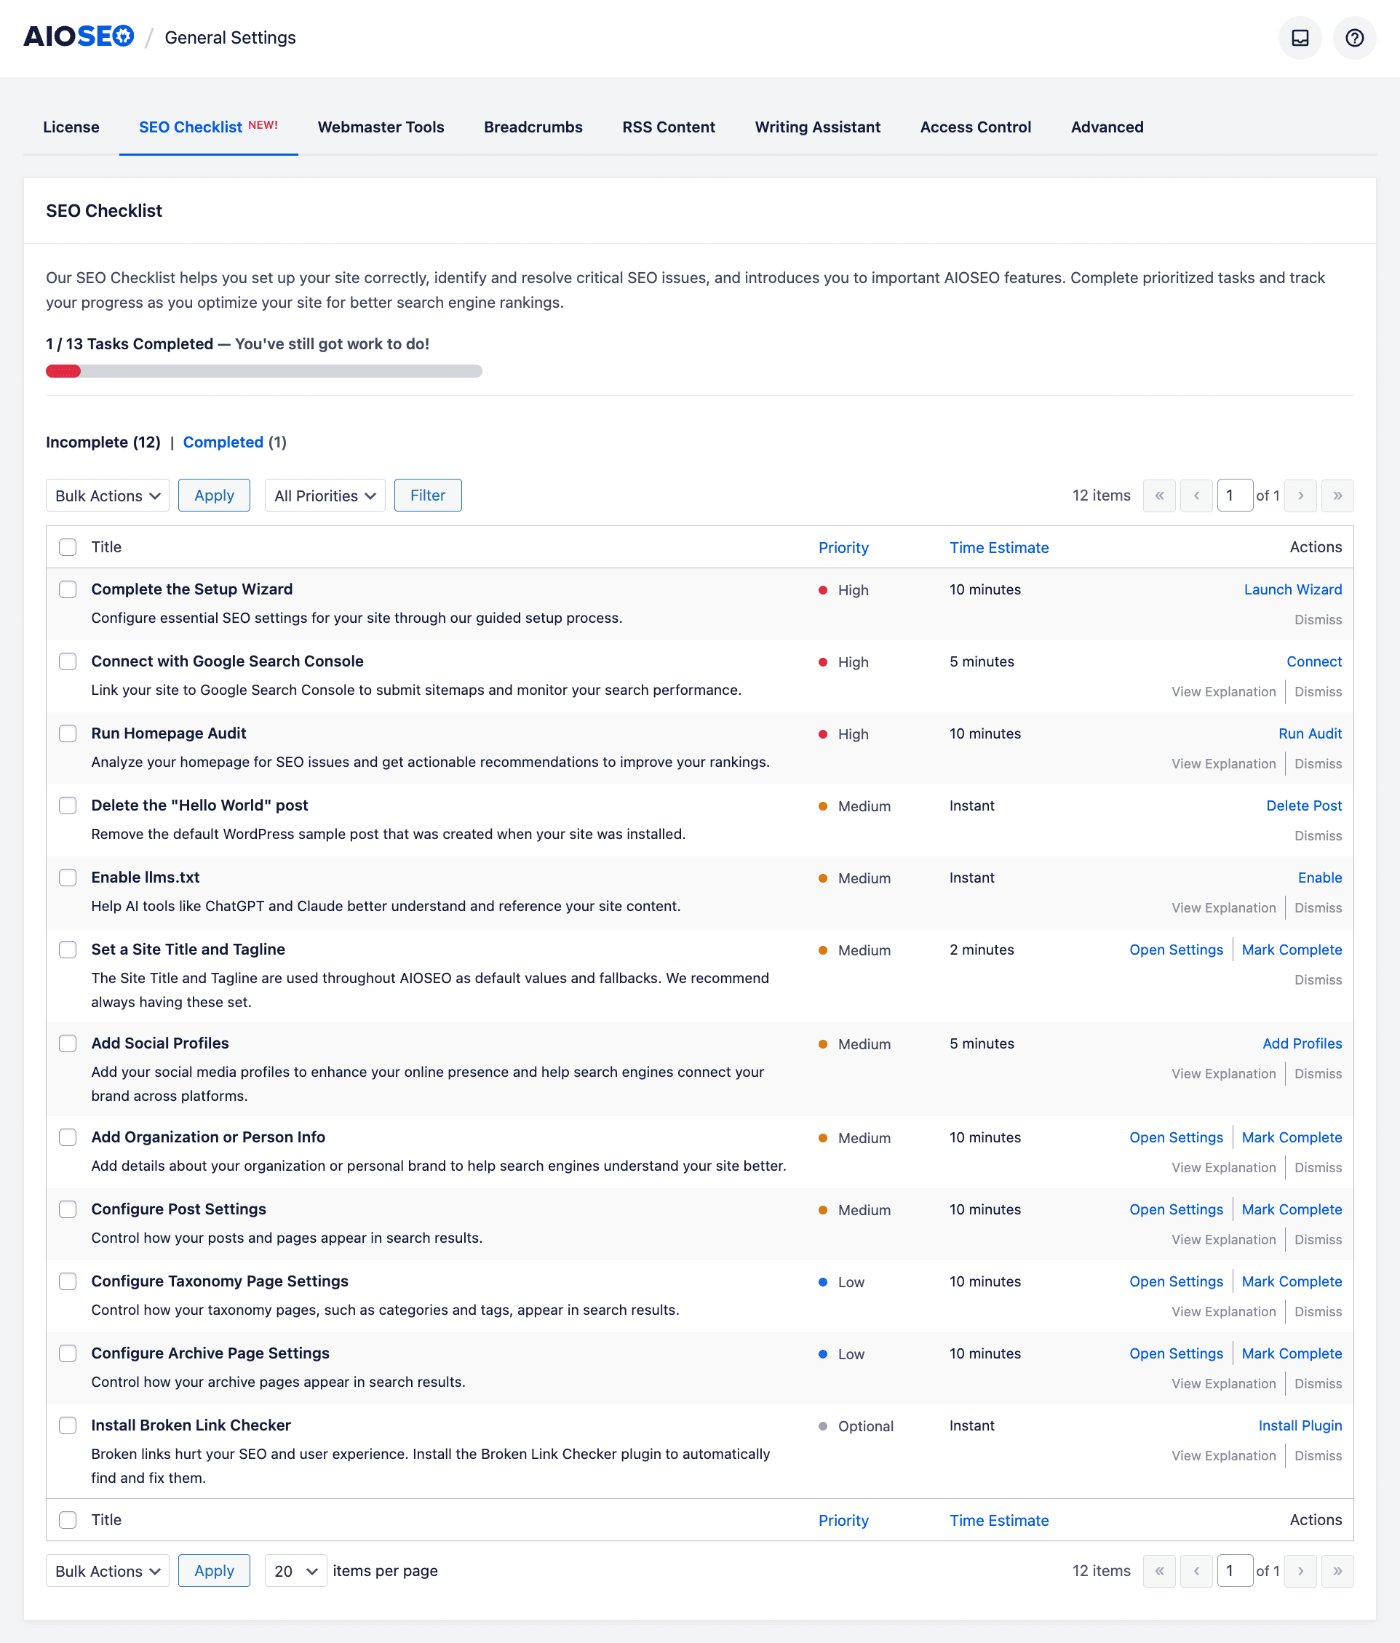The width and height of the screenshot is (1400, 1643).
Task: Check the Configure Post Settings row checkbox
Action: [x=68, y=1209]
